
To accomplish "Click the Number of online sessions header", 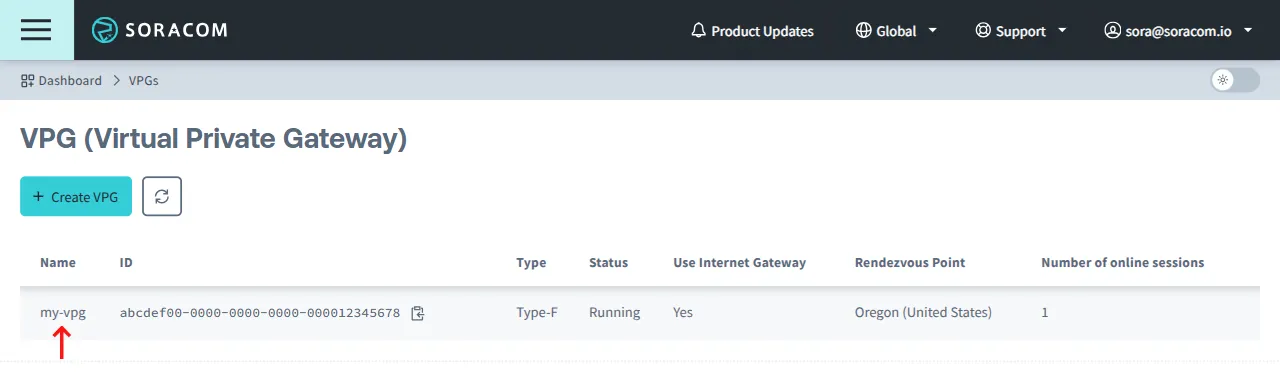I will (1123, 262).
